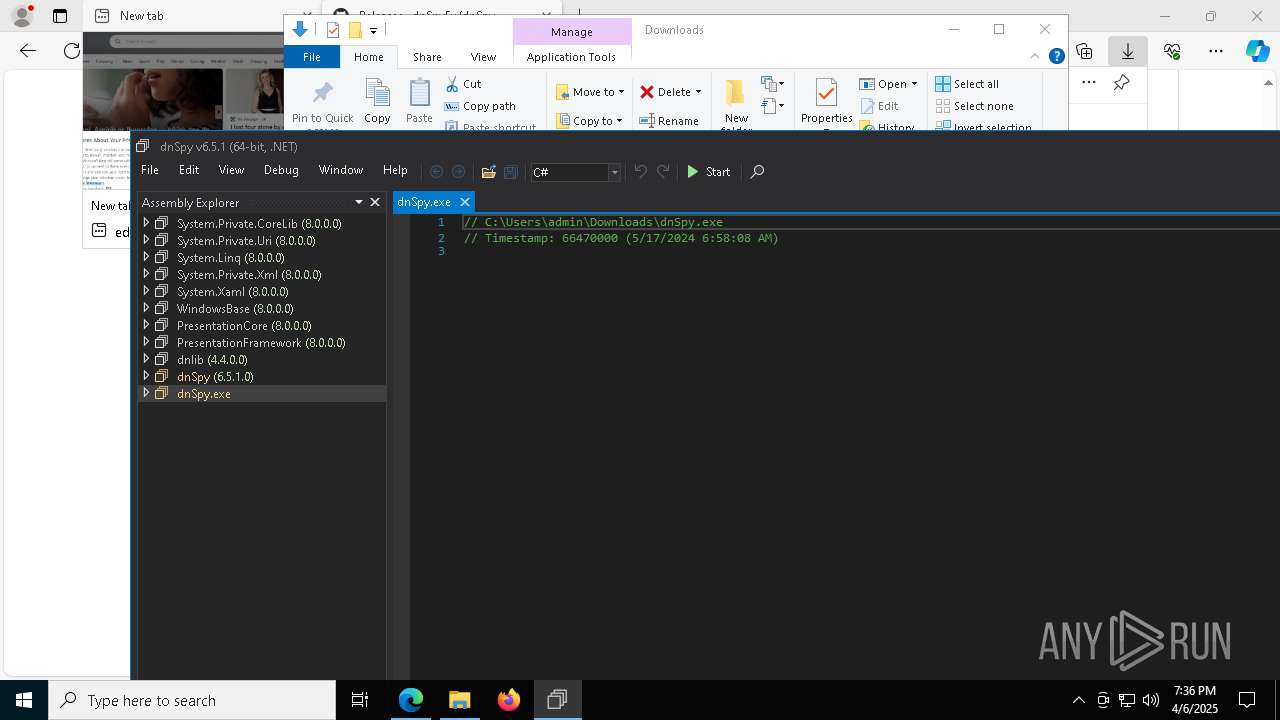
Task: Expand System.Private.CoreLib node
Action: (146, 223)
